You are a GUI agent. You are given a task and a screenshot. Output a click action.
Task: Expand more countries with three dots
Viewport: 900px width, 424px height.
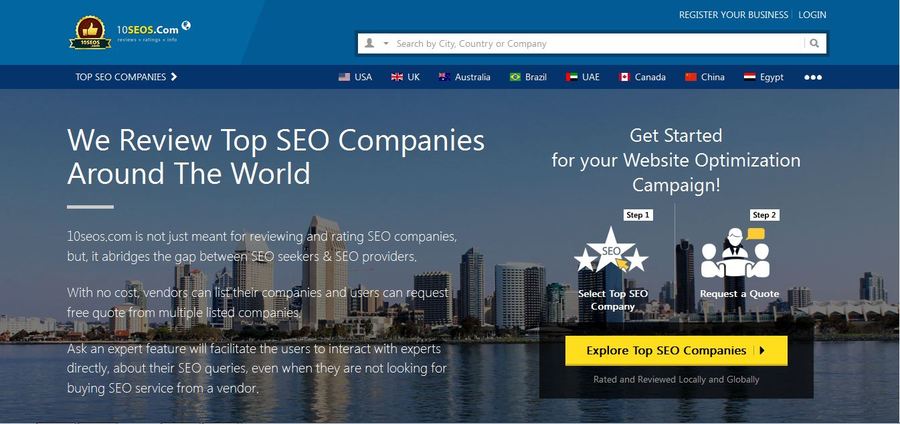(x=813, y=77)
